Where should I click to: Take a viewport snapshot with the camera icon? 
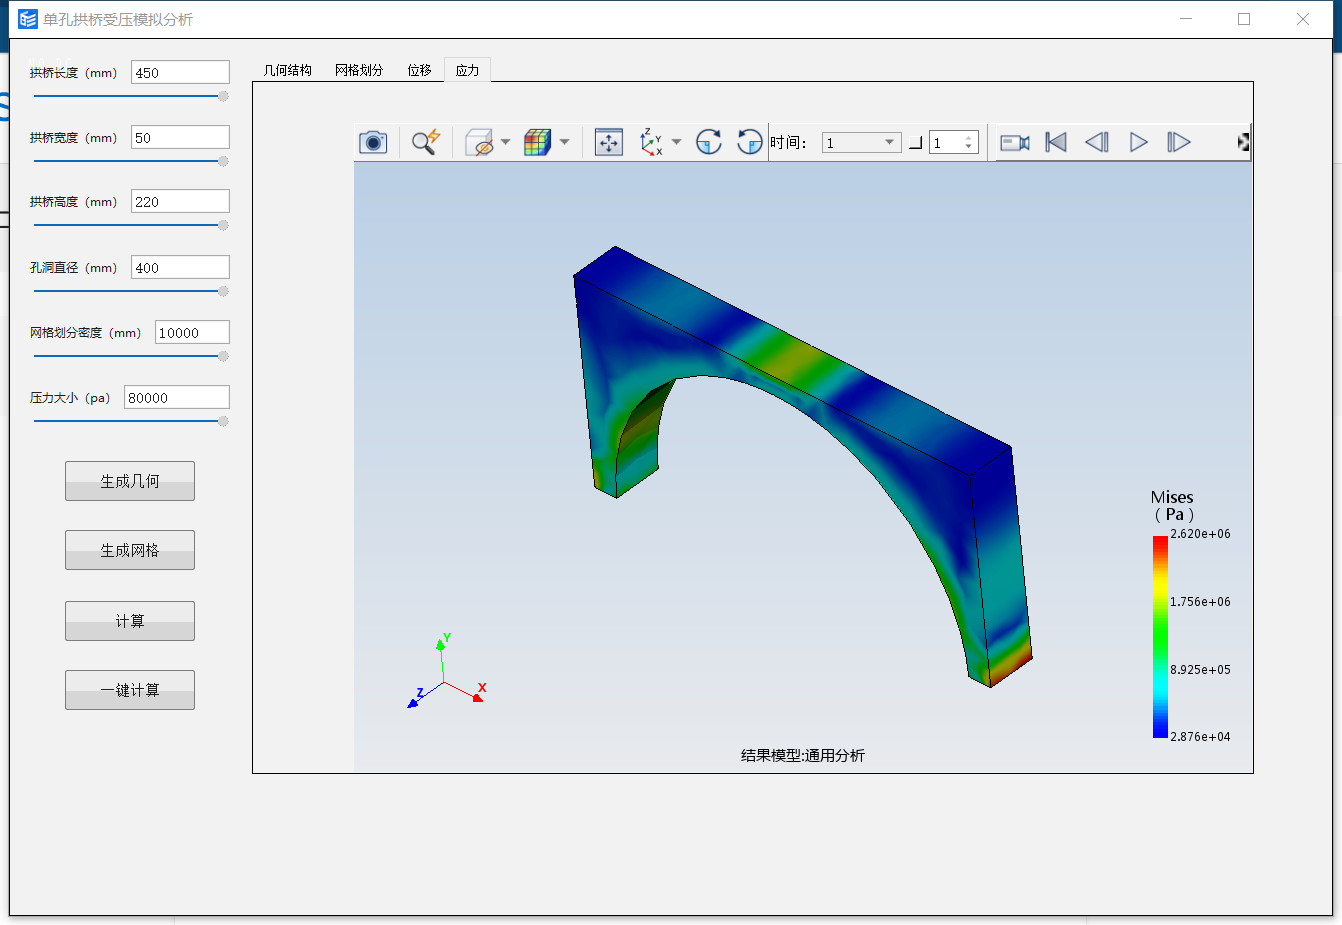pos(373,142)
